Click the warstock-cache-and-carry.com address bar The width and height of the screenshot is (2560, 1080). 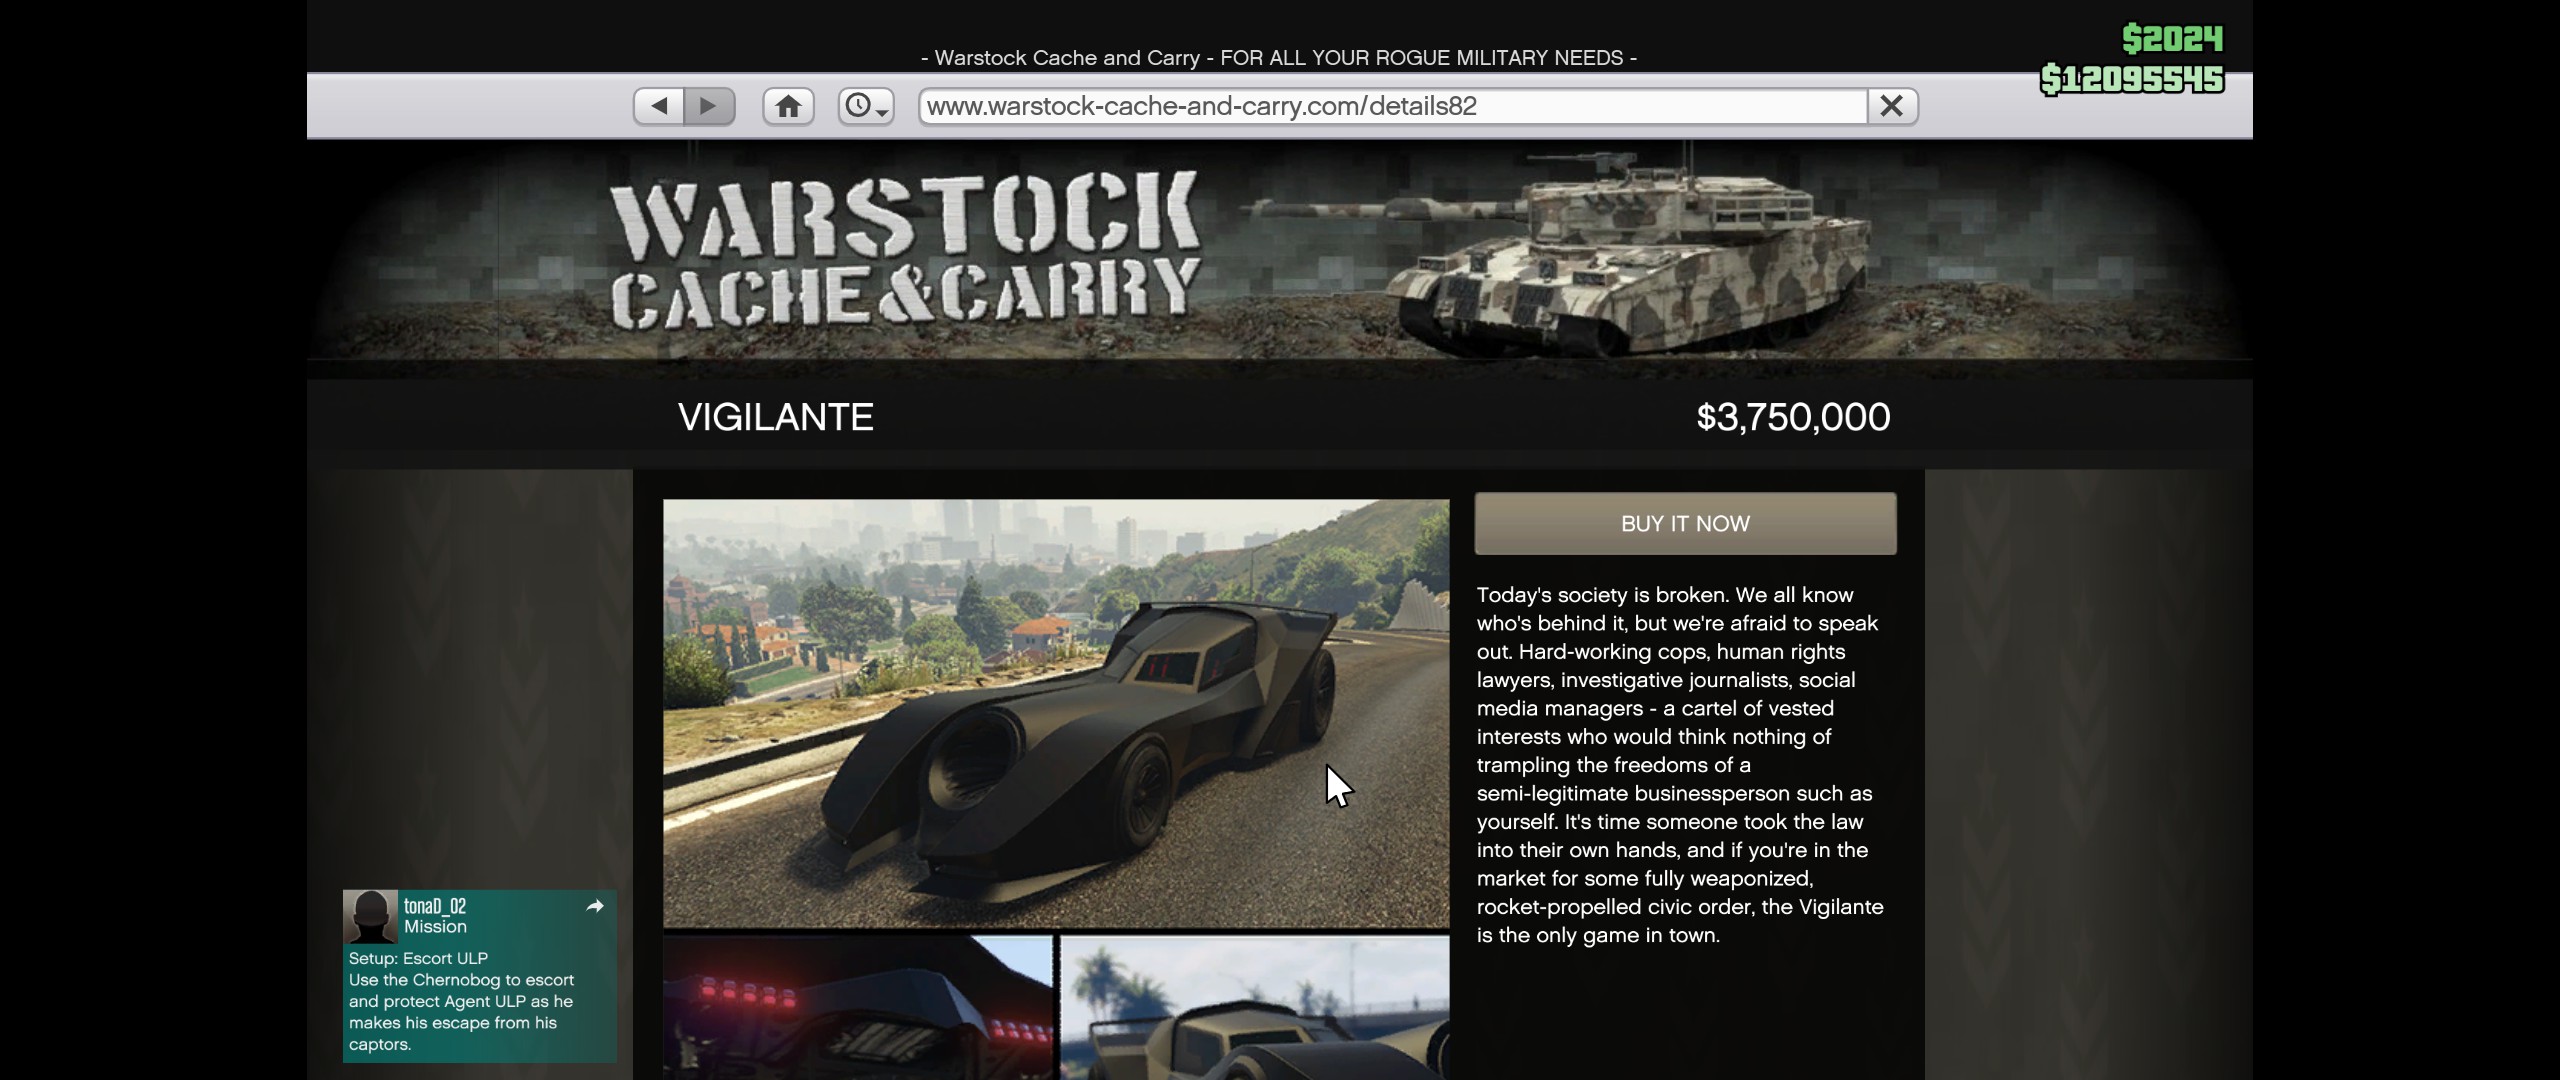click(1393, 106)
